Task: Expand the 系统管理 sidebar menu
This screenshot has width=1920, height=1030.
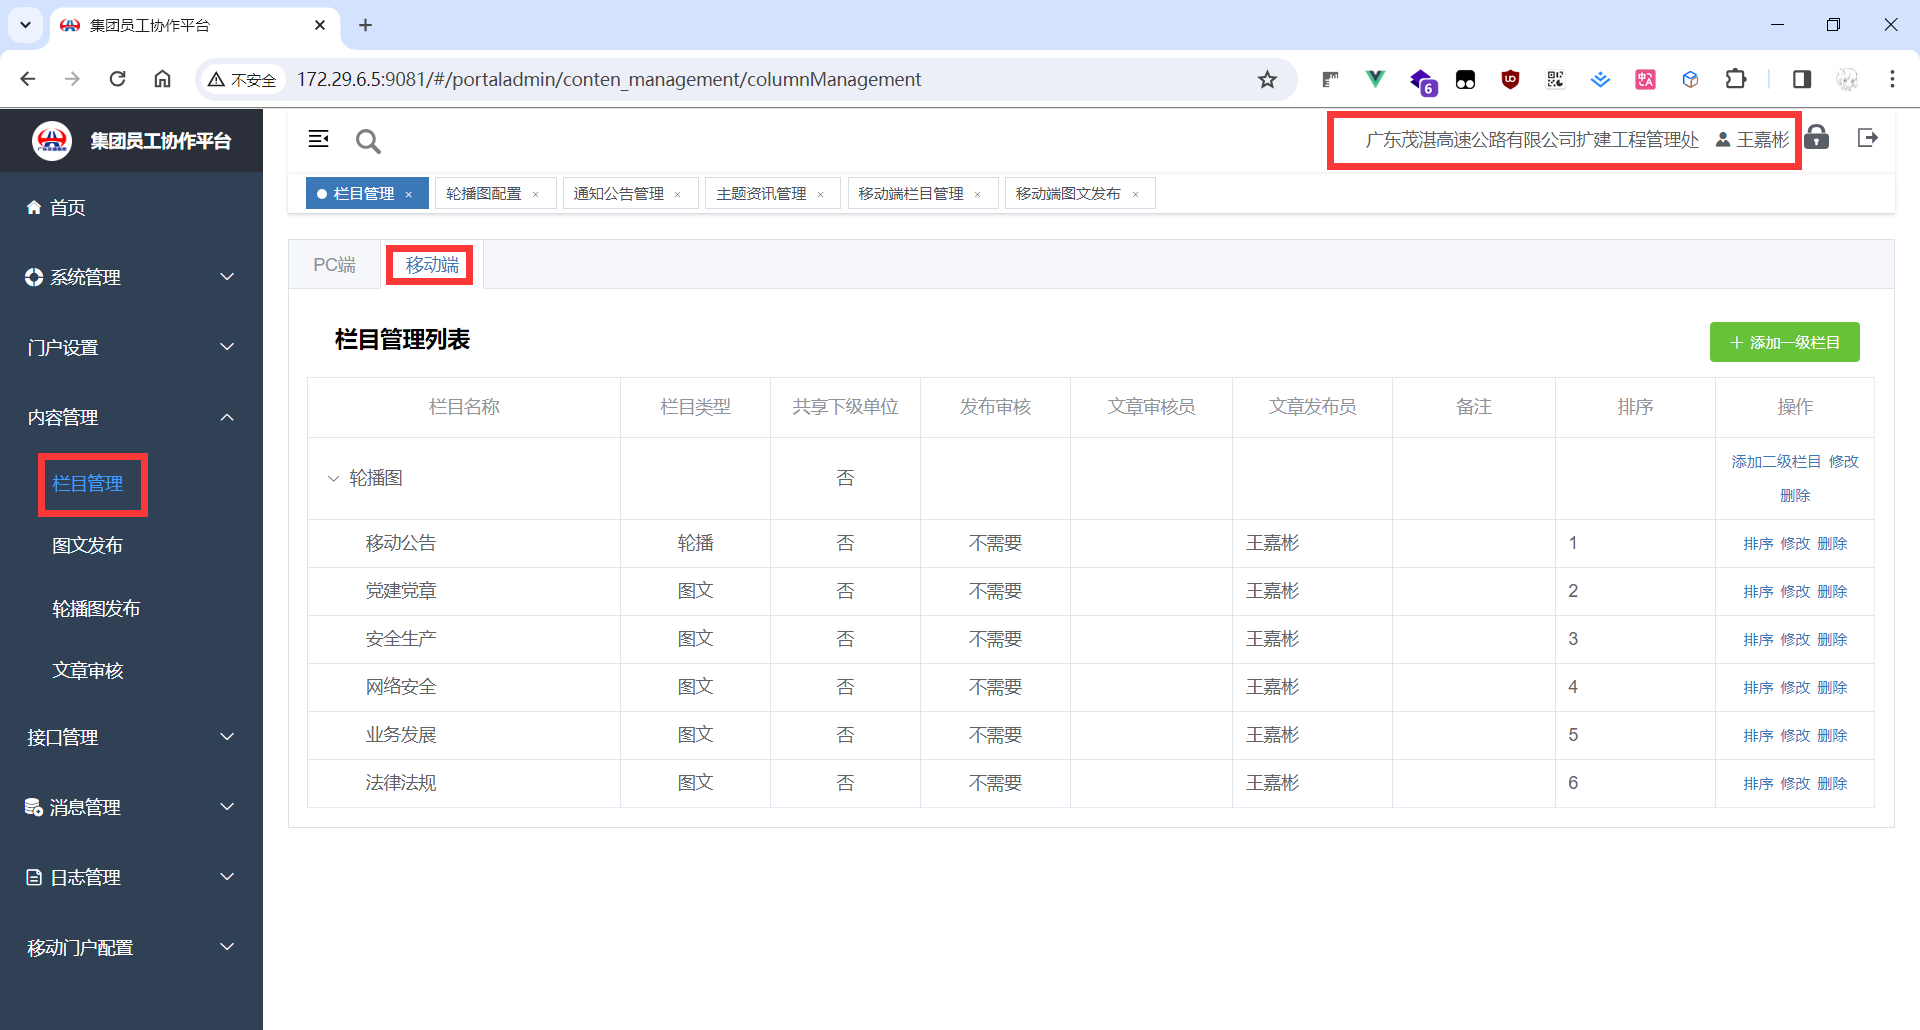Action: 130,277
